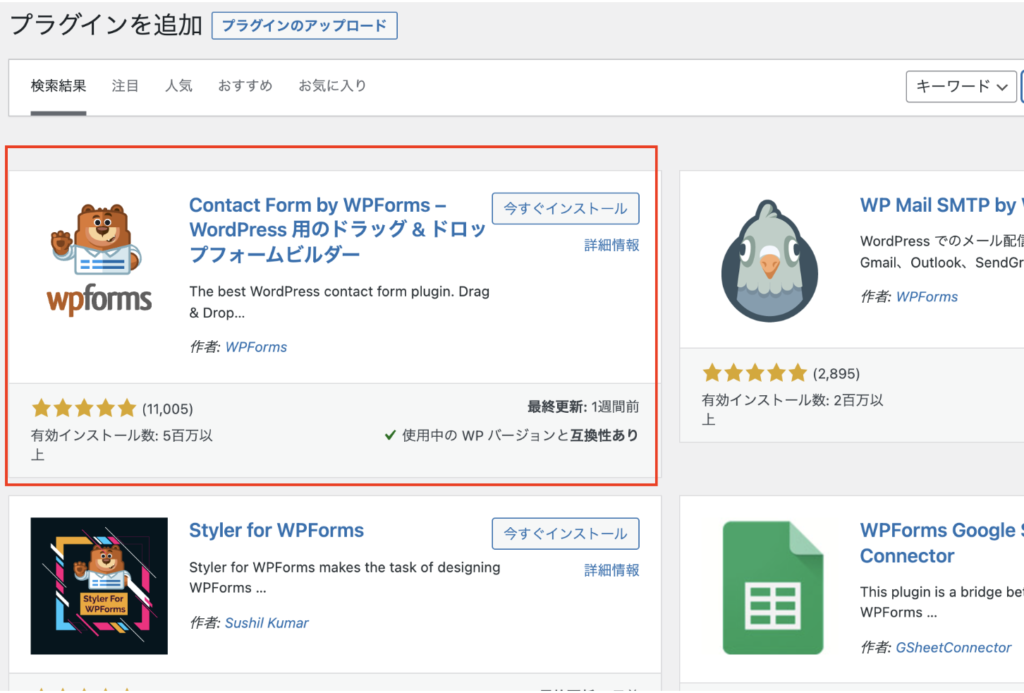Click the five-star rating of Contact Form by WPForms
The height and width of the screenshot is (693, 1024).
[x=84, y=409]
